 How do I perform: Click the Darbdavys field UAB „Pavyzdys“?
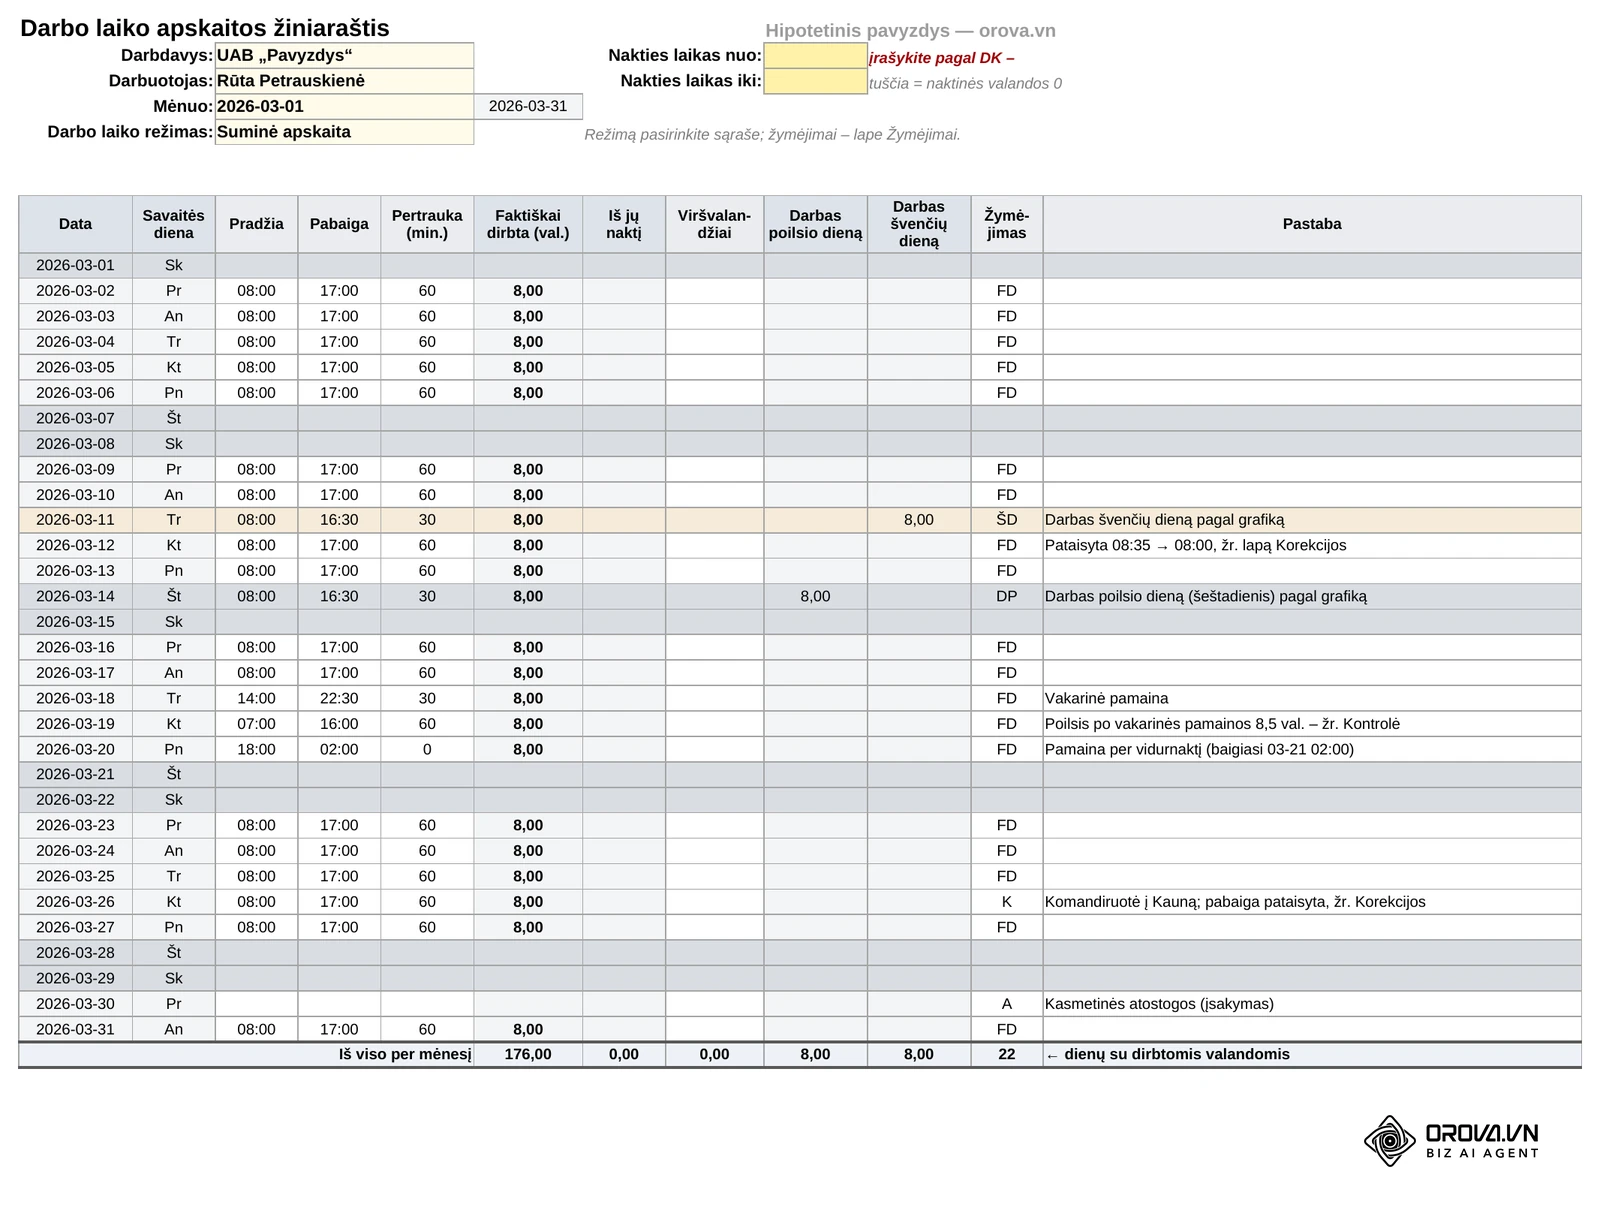click(x=344, y=56)
